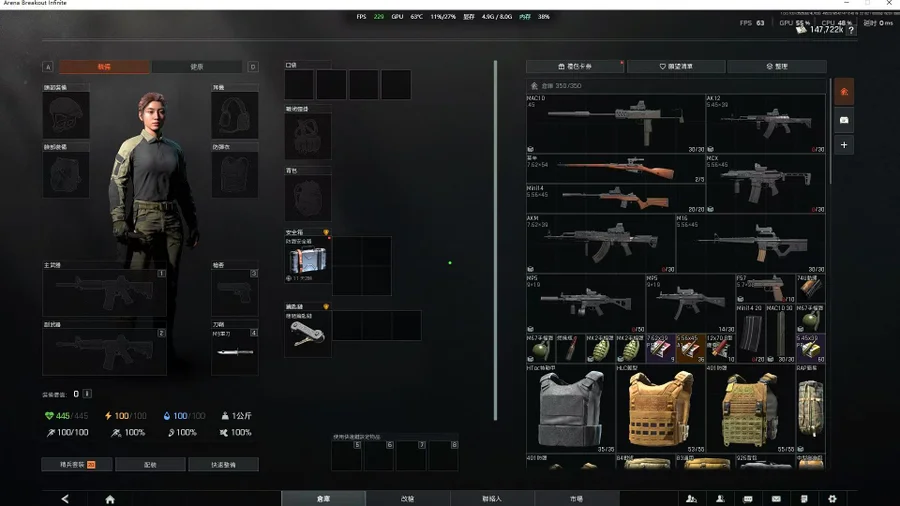Select the 12x70 shotgun shells stack
The height and width of the screenshot is (506, 900).
coord(720,348)
